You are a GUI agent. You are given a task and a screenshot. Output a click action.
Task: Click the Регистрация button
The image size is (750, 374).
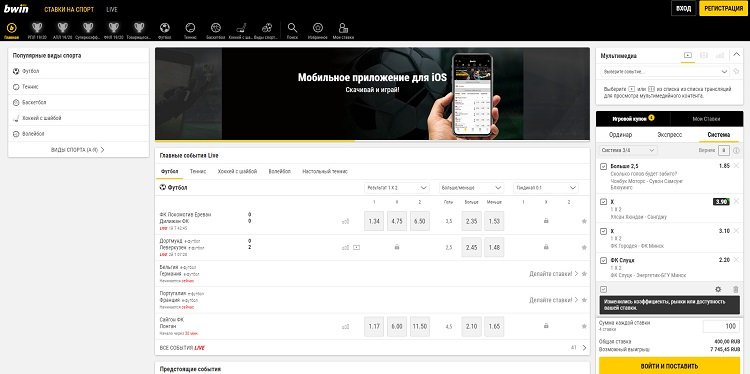click(724, 9)
